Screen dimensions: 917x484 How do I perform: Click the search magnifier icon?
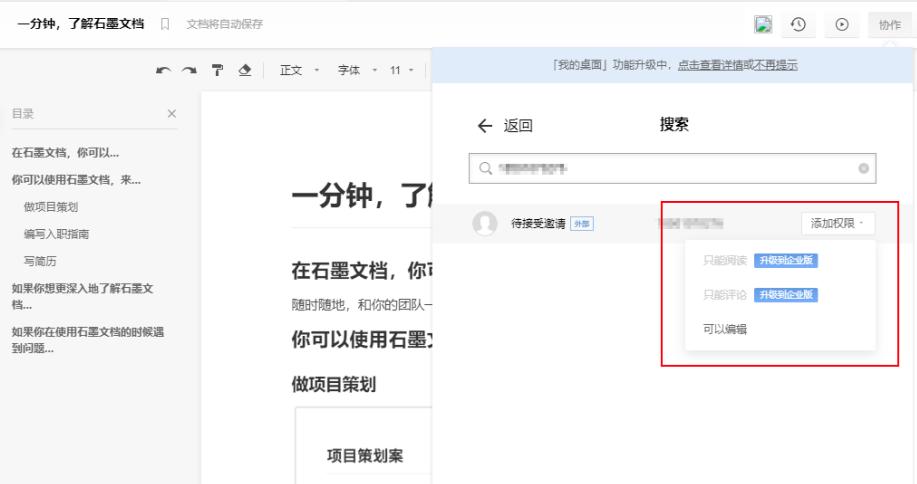coord(485,168)
